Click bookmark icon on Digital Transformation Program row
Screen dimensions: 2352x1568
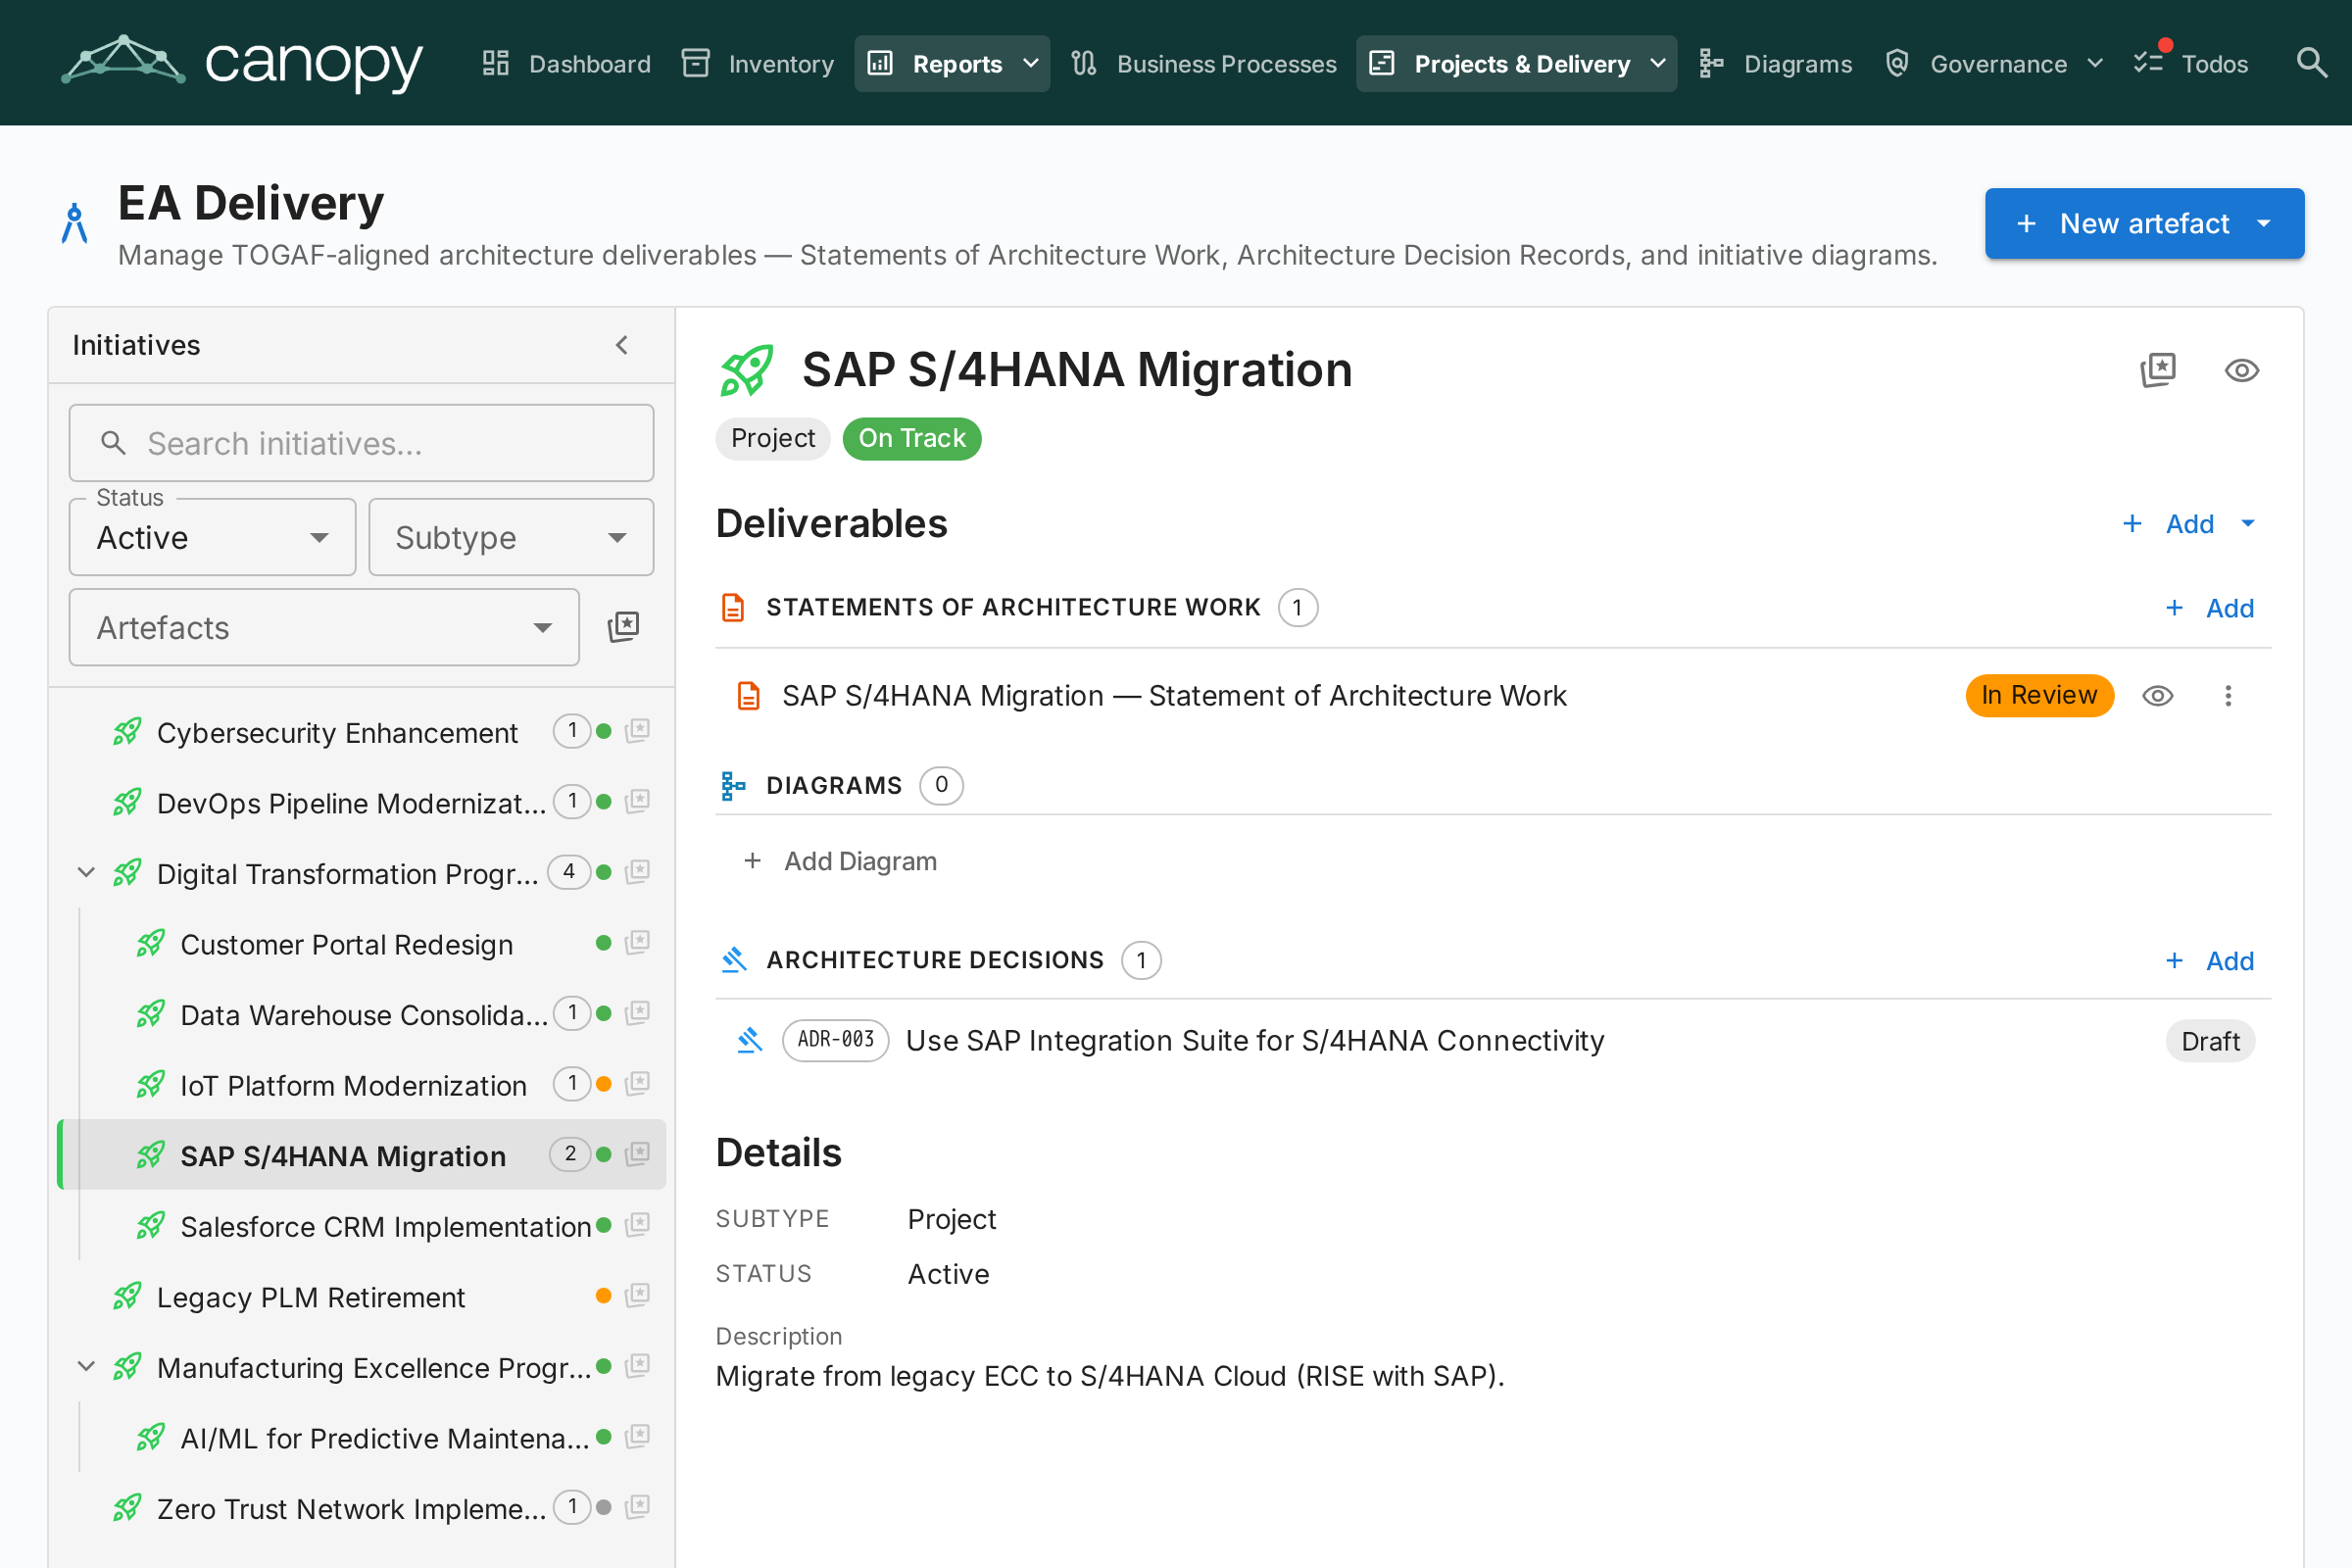tap(638, 872)
